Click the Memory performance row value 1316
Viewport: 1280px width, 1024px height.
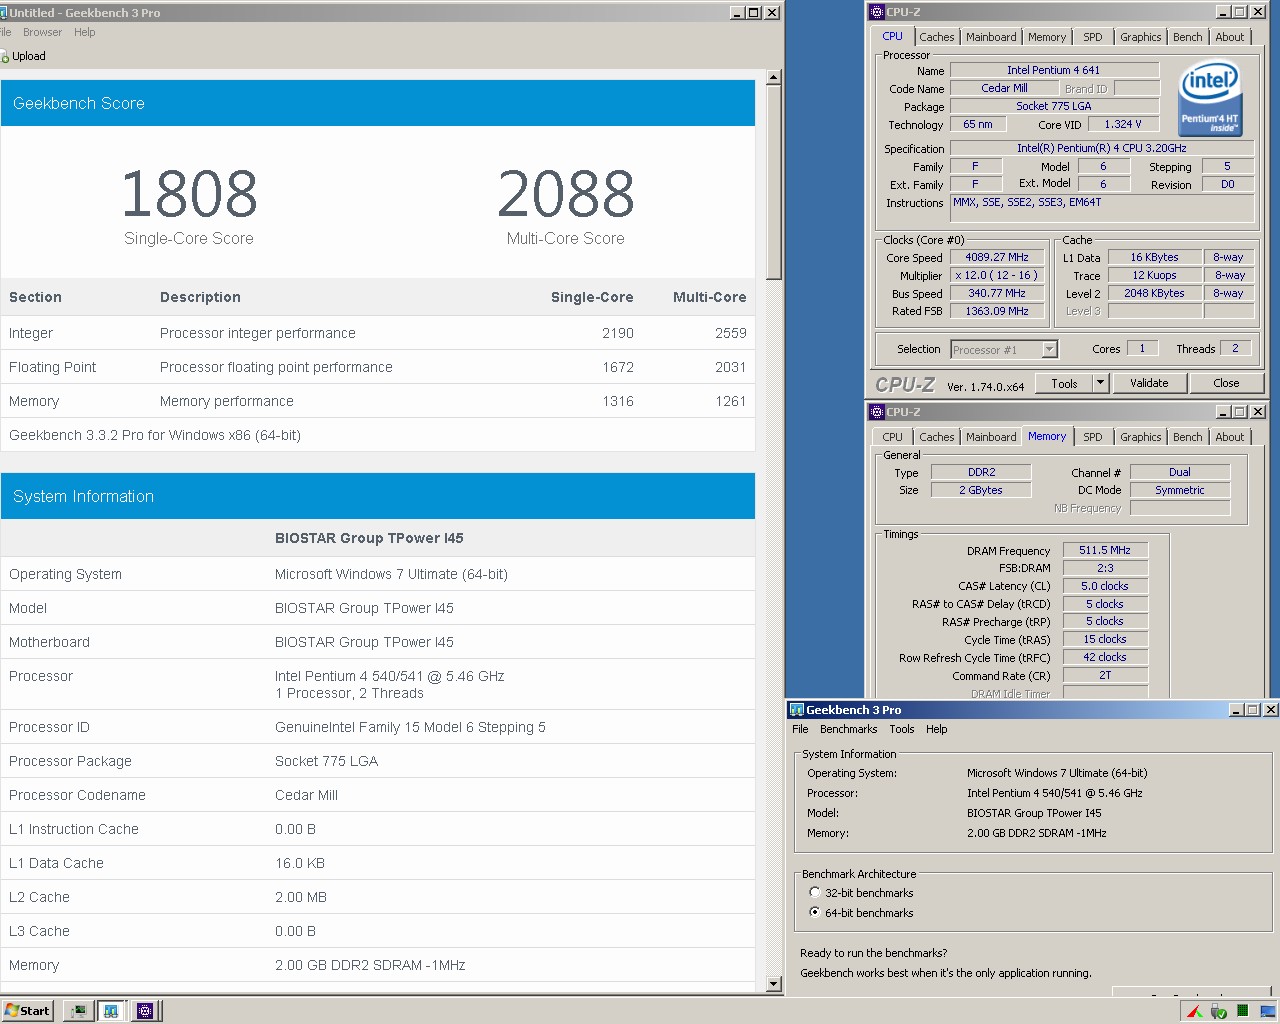(x=618, y=401)
